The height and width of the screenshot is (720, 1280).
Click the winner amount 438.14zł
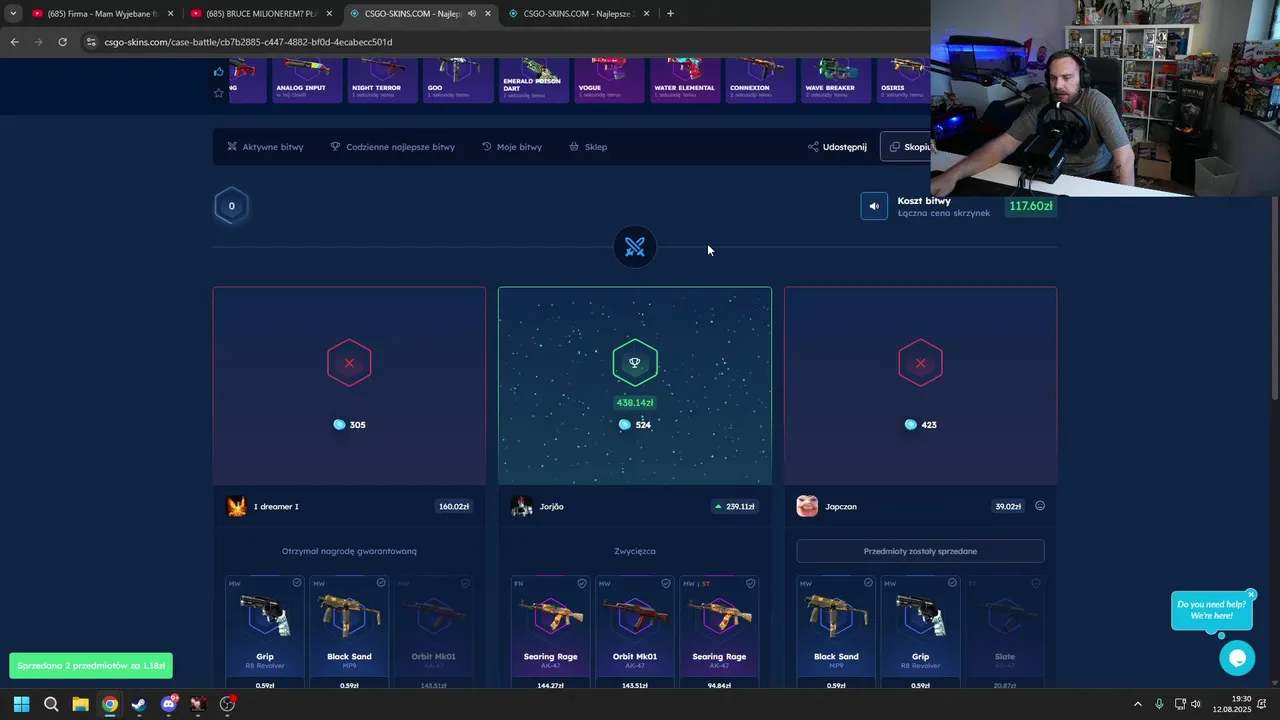click(635, 403)
